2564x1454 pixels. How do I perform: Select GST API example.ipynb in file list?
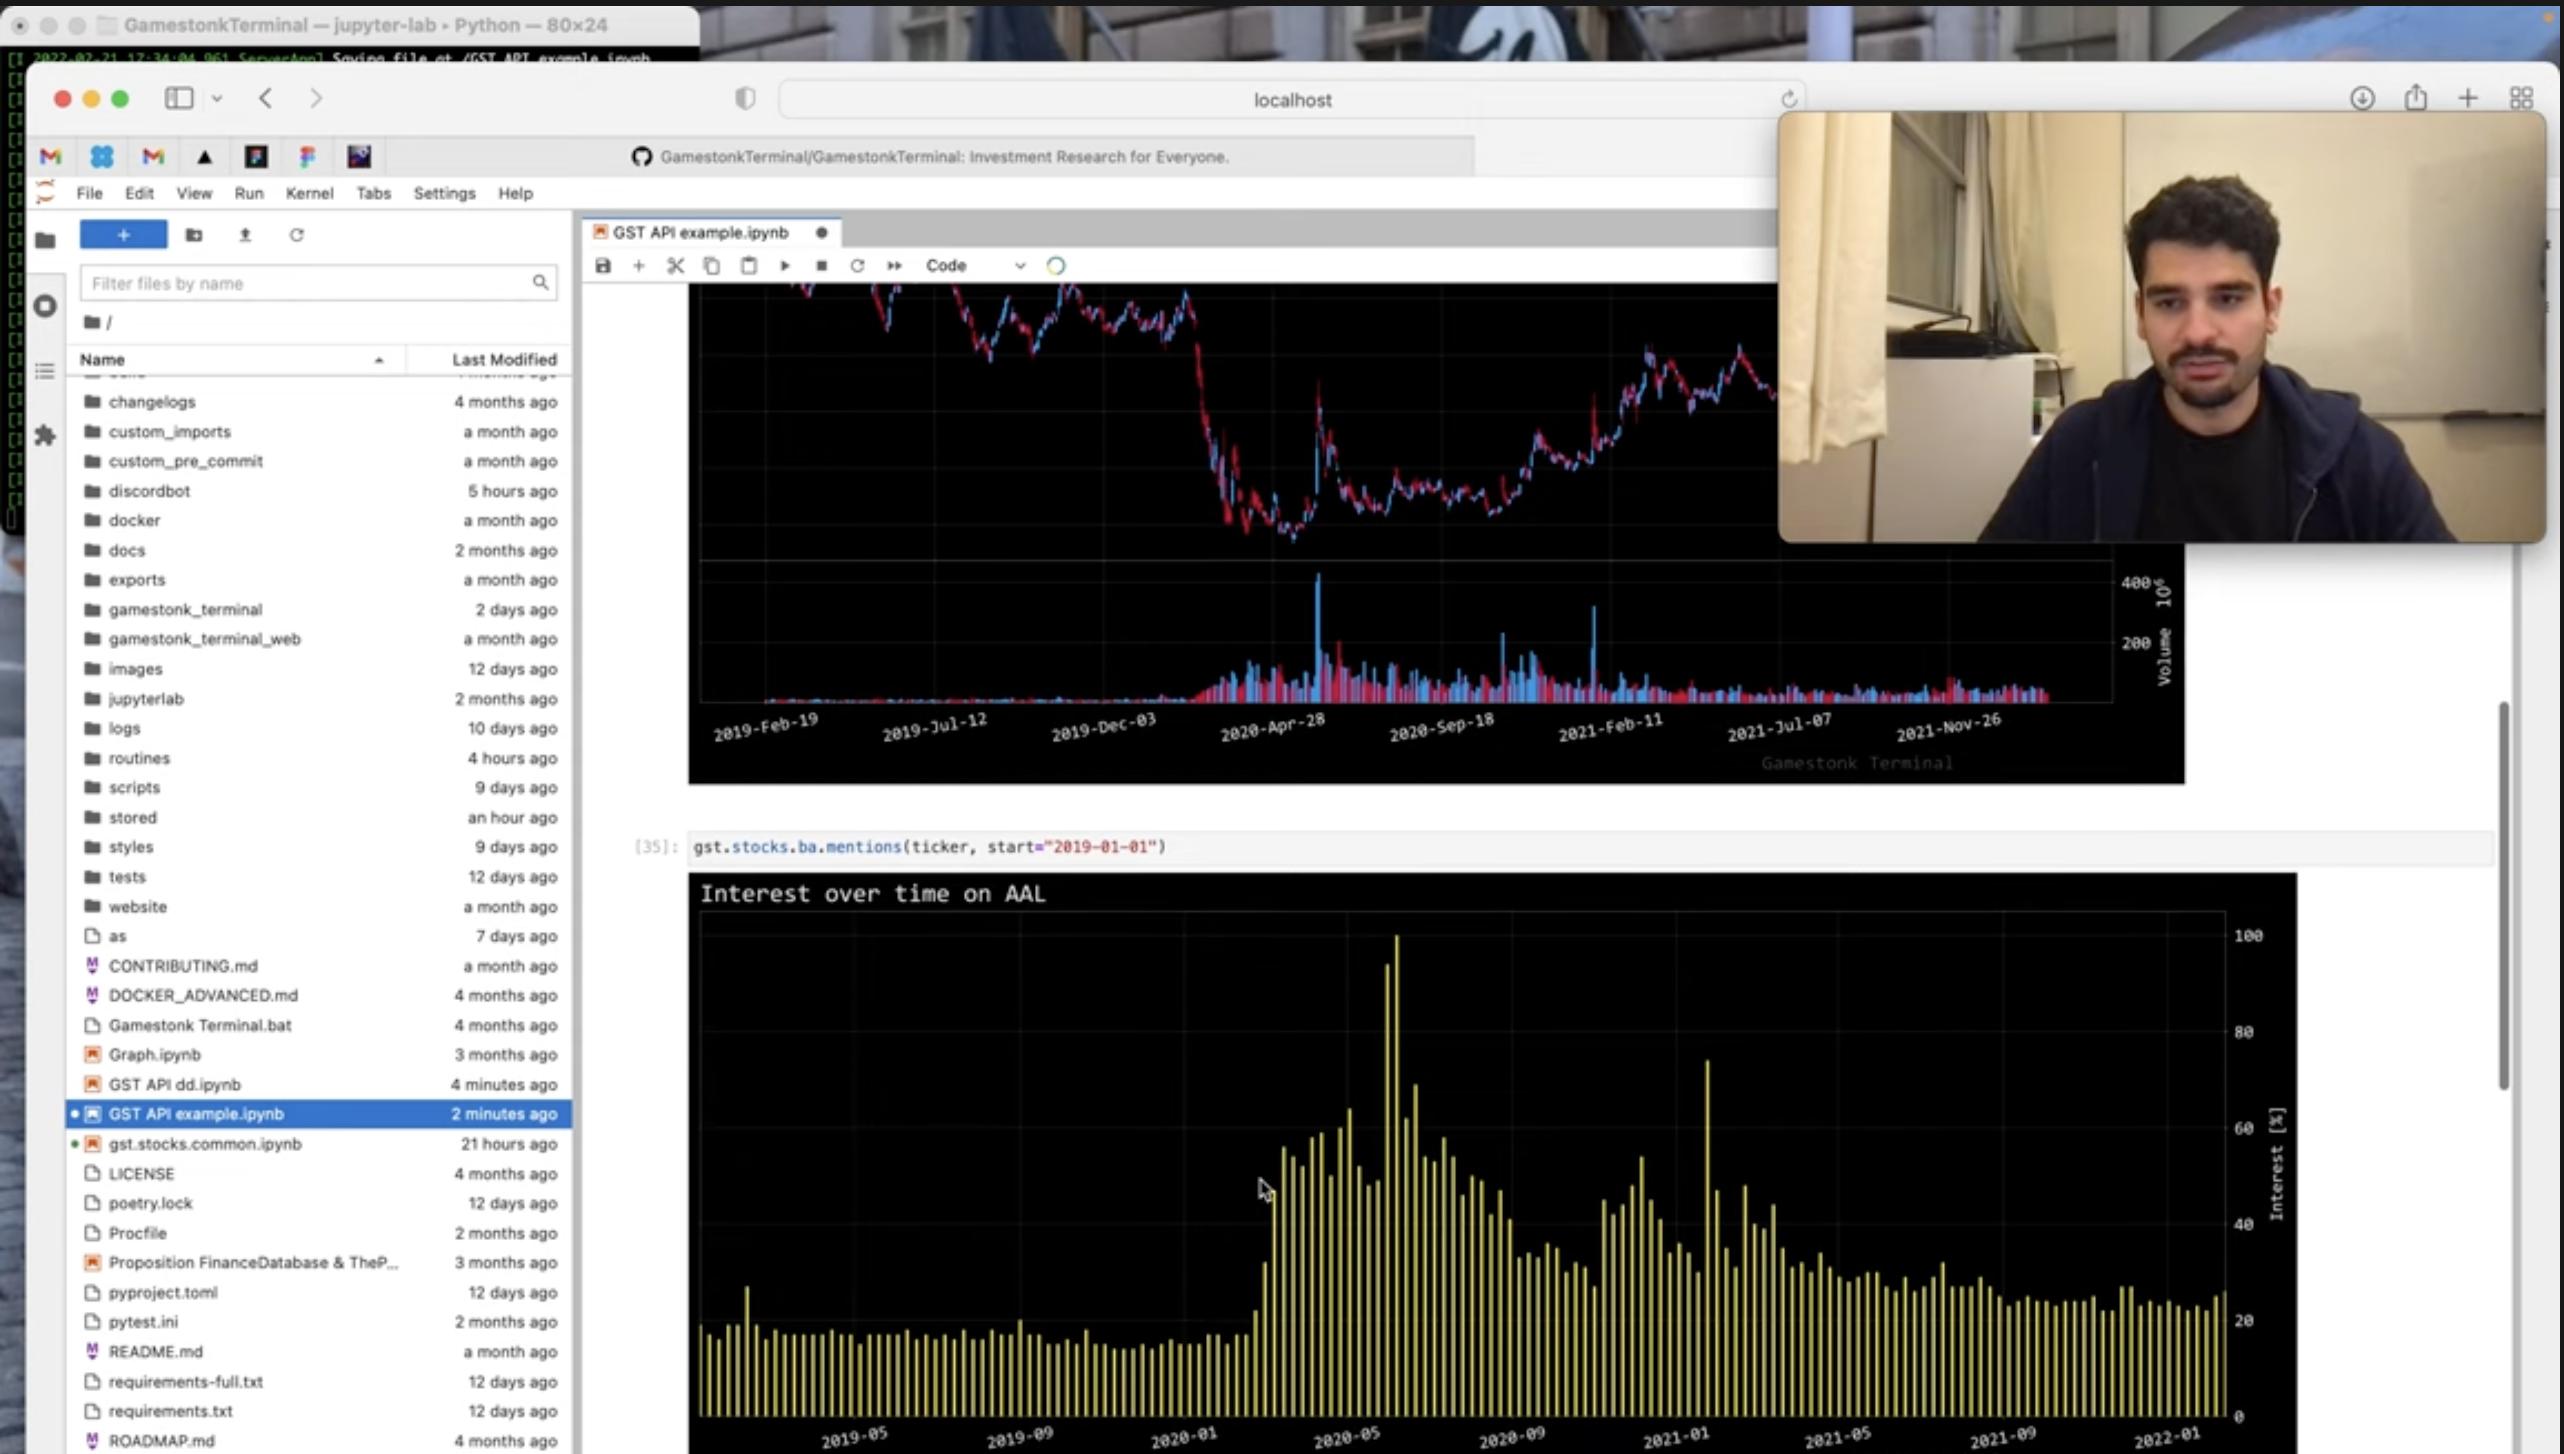click(319, 1113)
